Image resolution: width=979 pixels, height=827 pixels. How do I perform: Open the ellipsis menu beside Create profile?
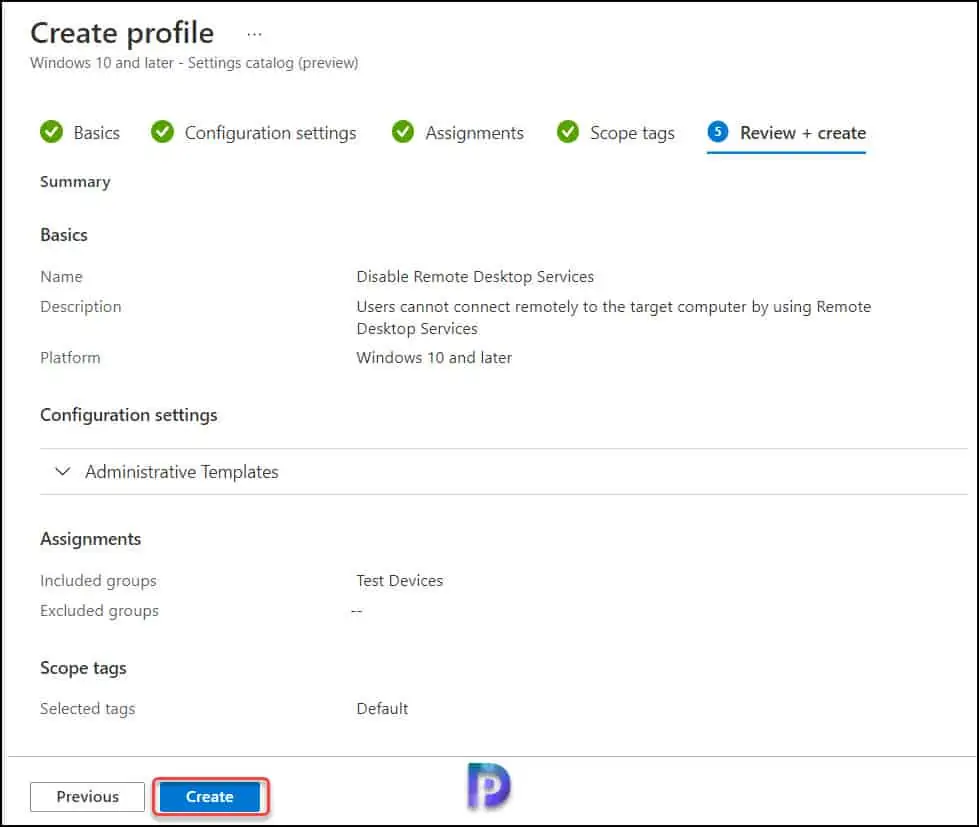click(254, 34)
